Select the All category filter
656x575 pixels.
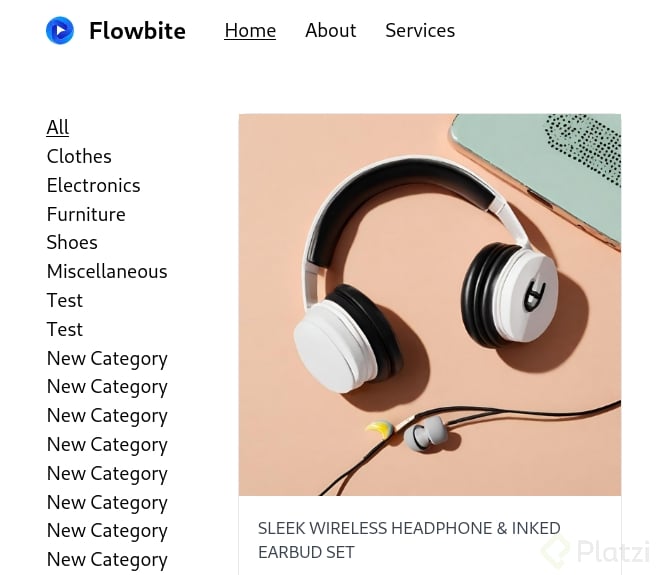point(58,127)
